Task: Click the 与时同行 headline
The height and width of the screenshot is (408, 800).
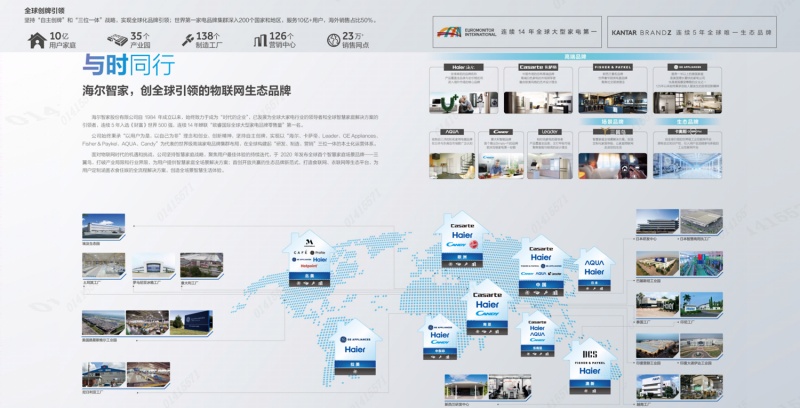Action: click(x=129, y=65)
